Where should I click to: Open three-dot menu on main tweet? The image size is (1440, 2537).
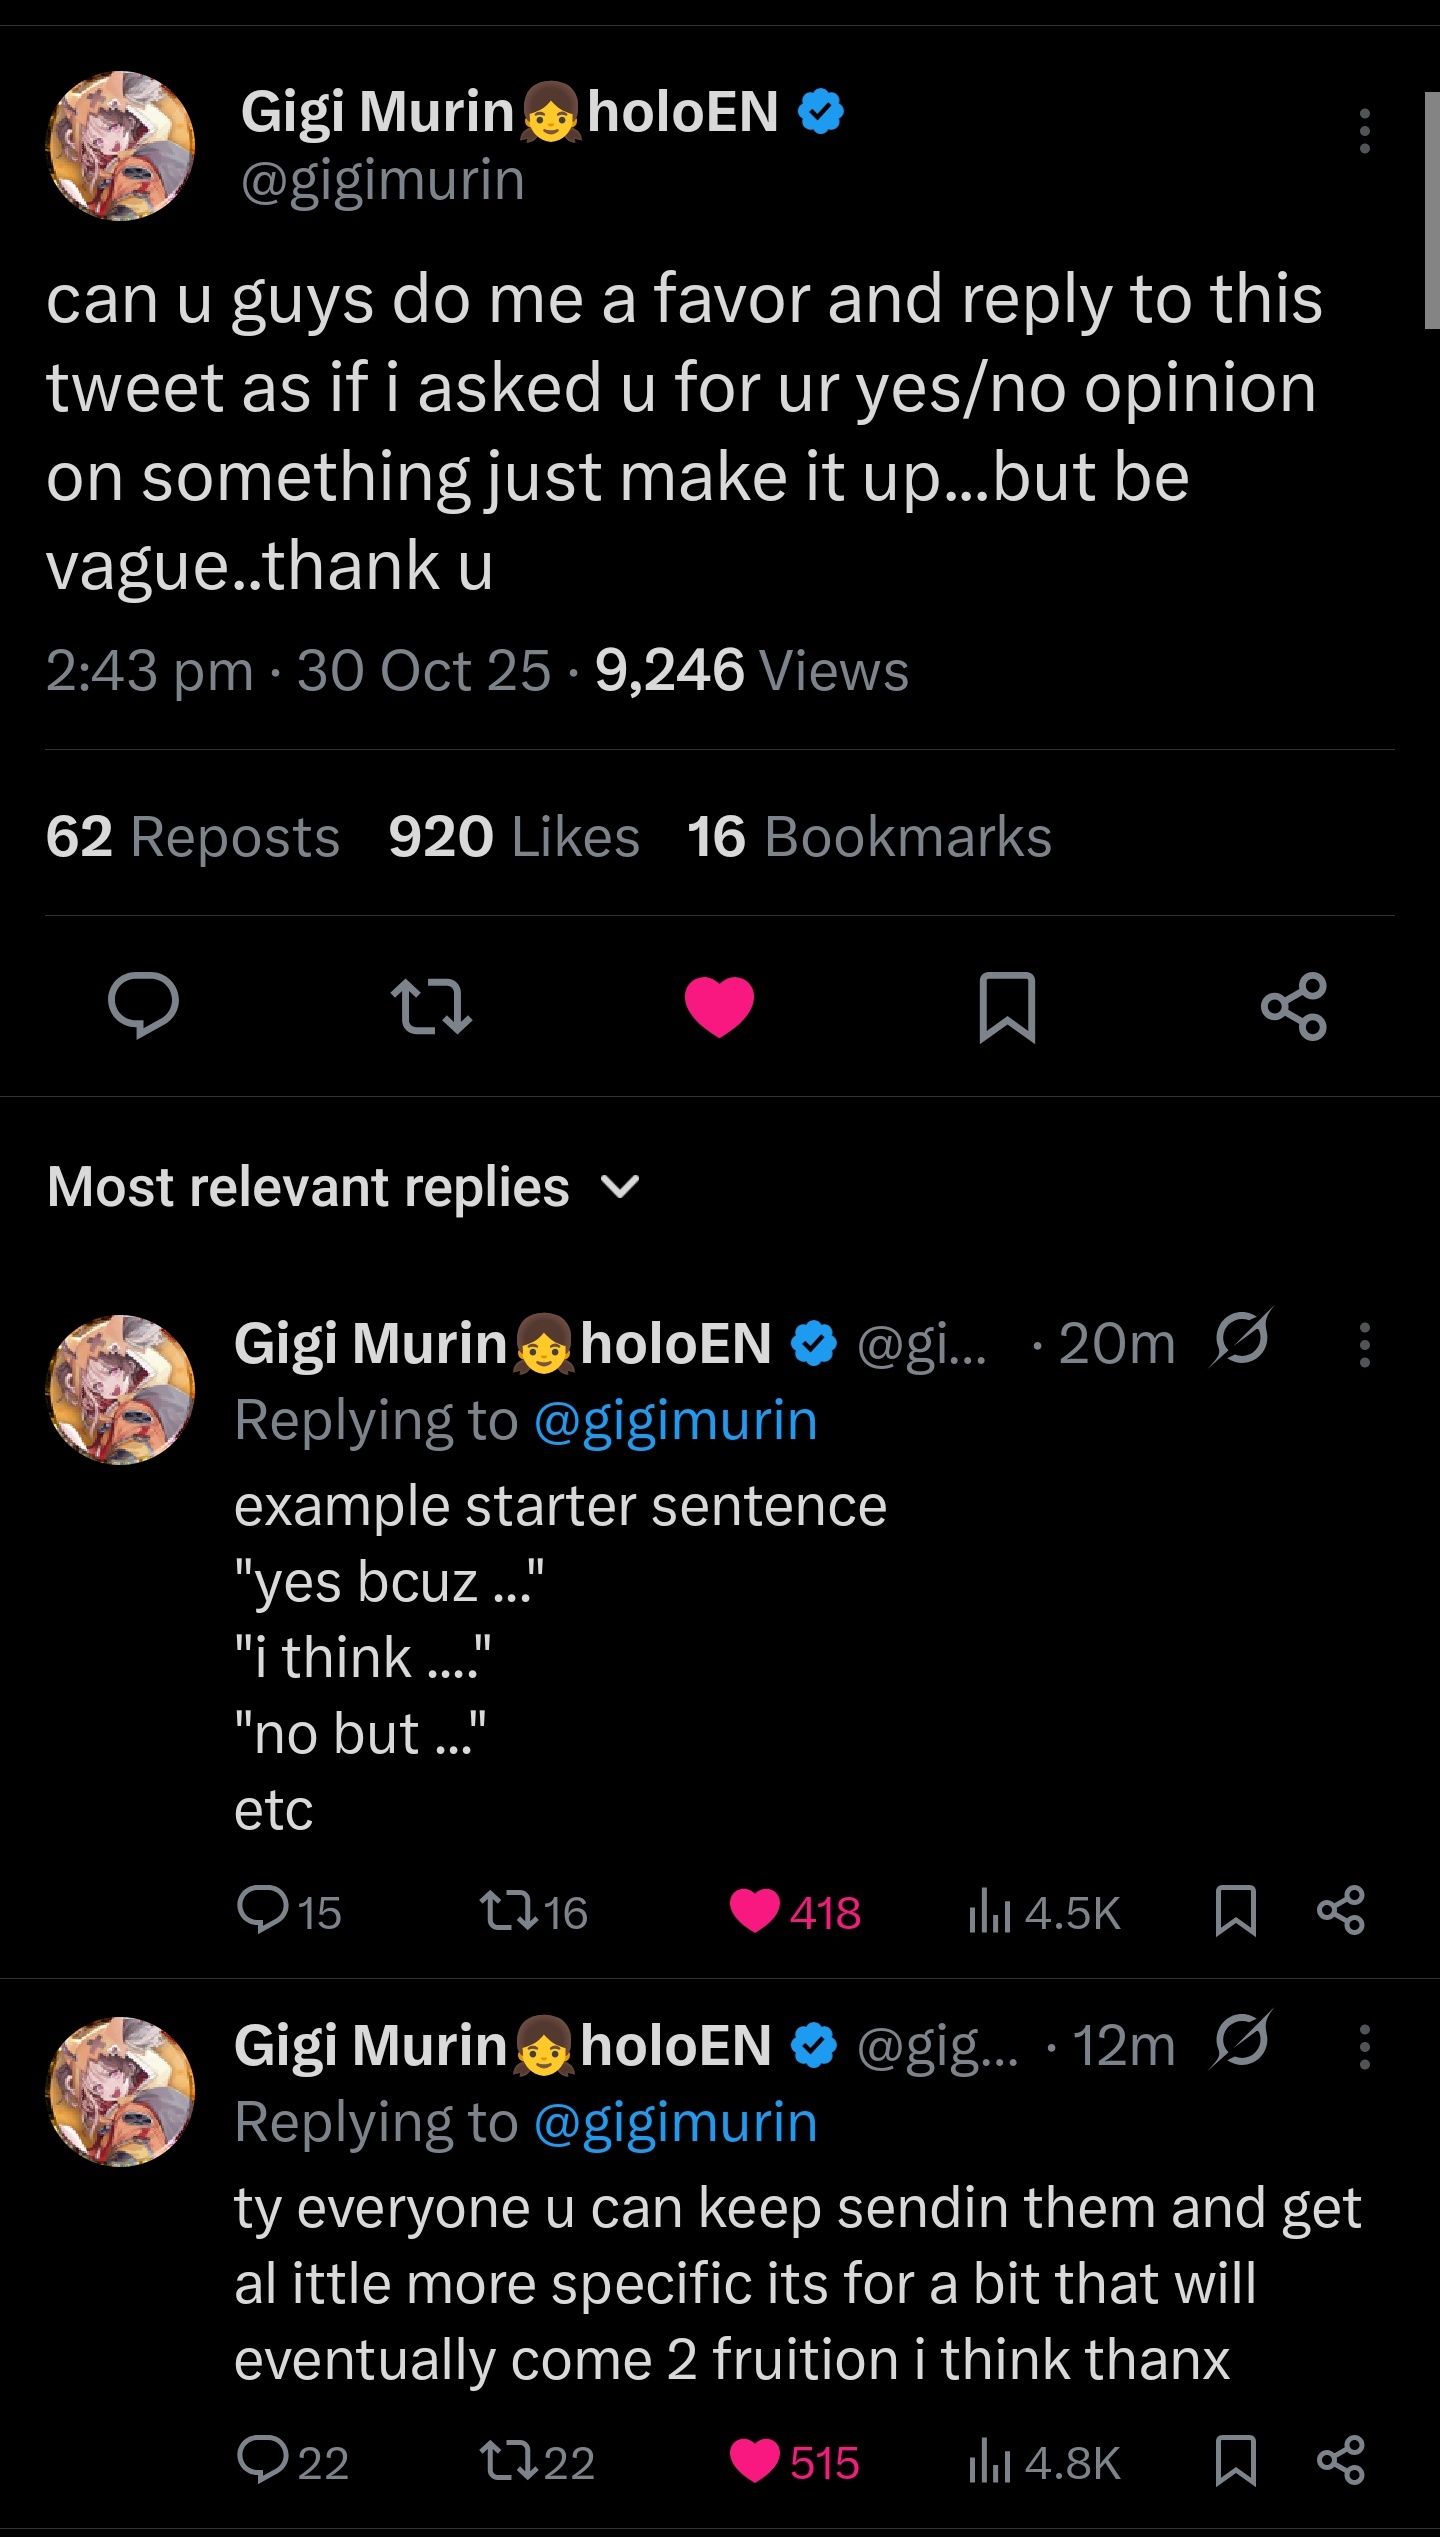[1364, 131]
